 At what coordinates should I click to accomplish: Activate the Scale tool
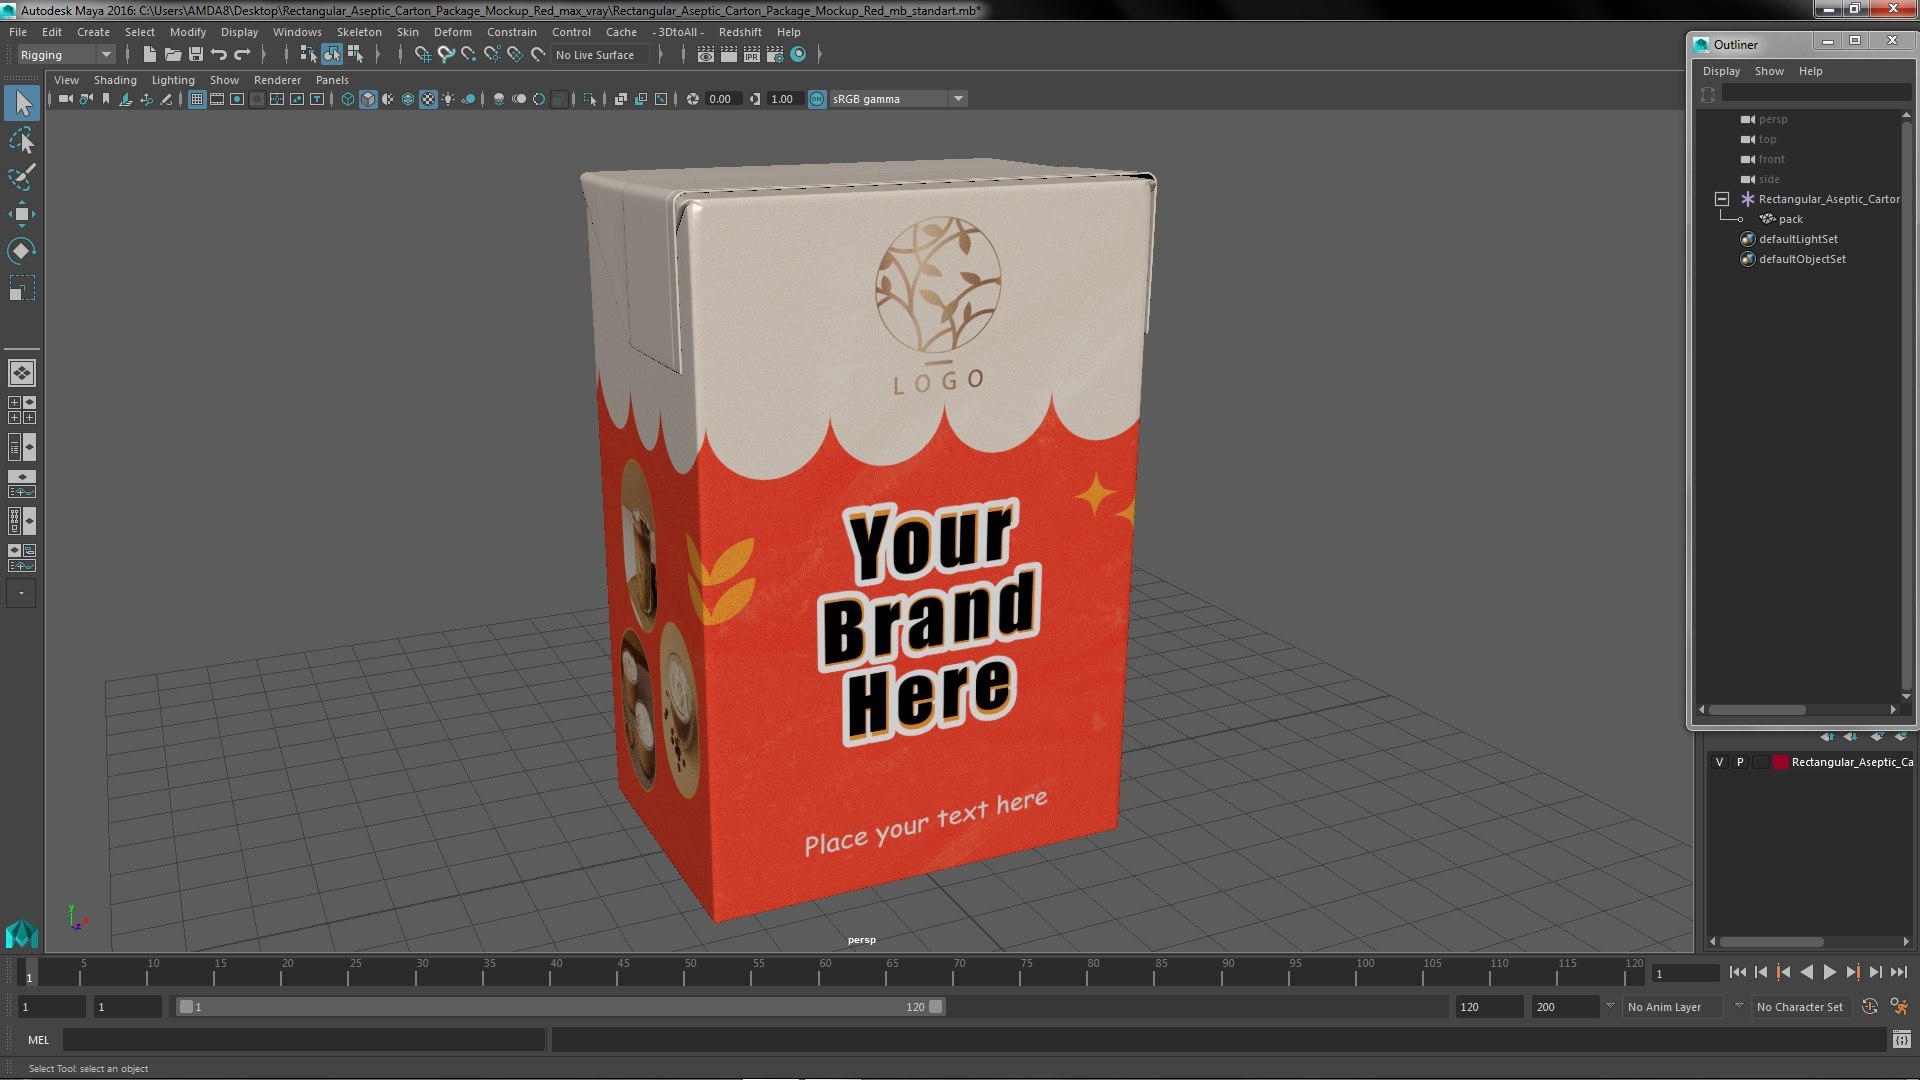point(22,288)
